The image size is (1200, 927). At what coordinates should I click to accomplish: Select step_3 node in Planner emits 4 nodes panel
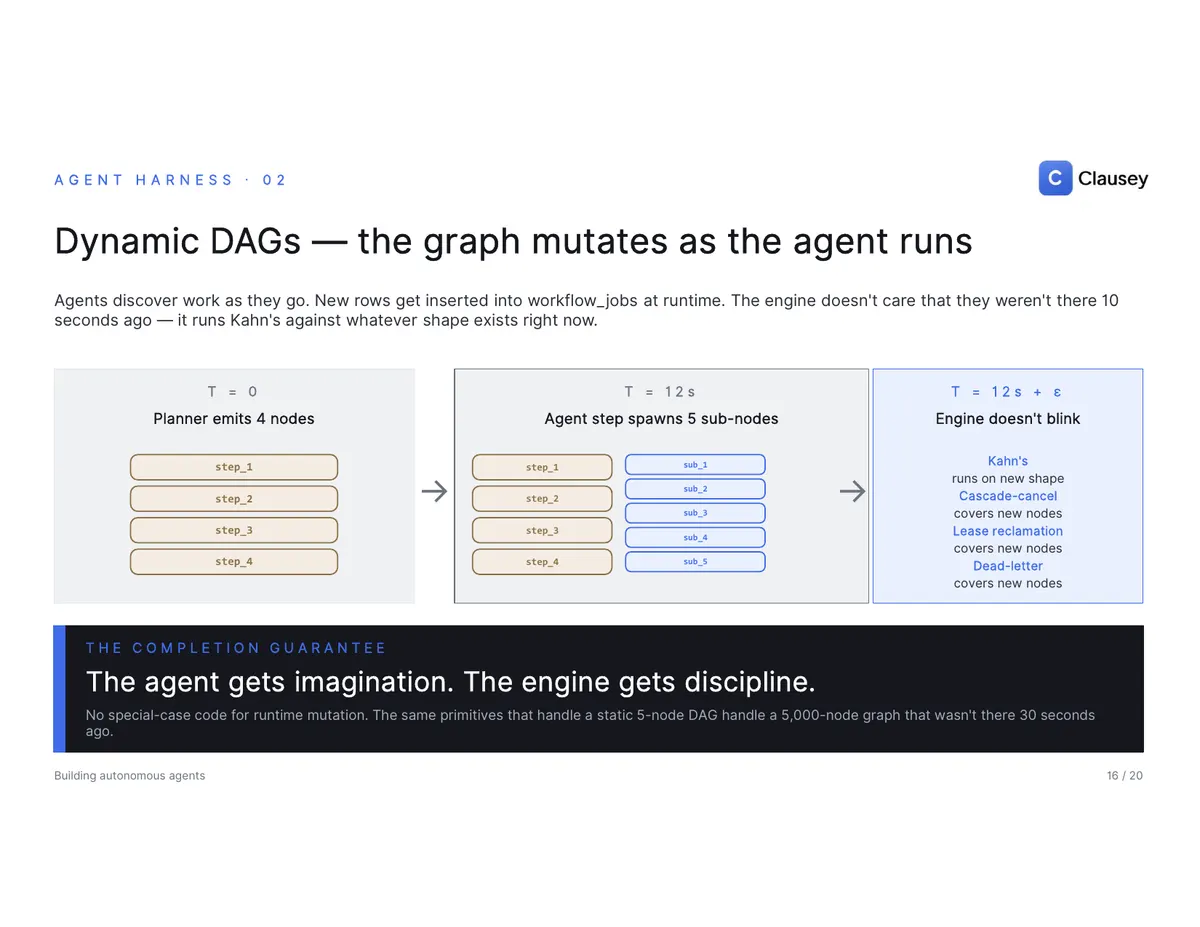(234, 530)
